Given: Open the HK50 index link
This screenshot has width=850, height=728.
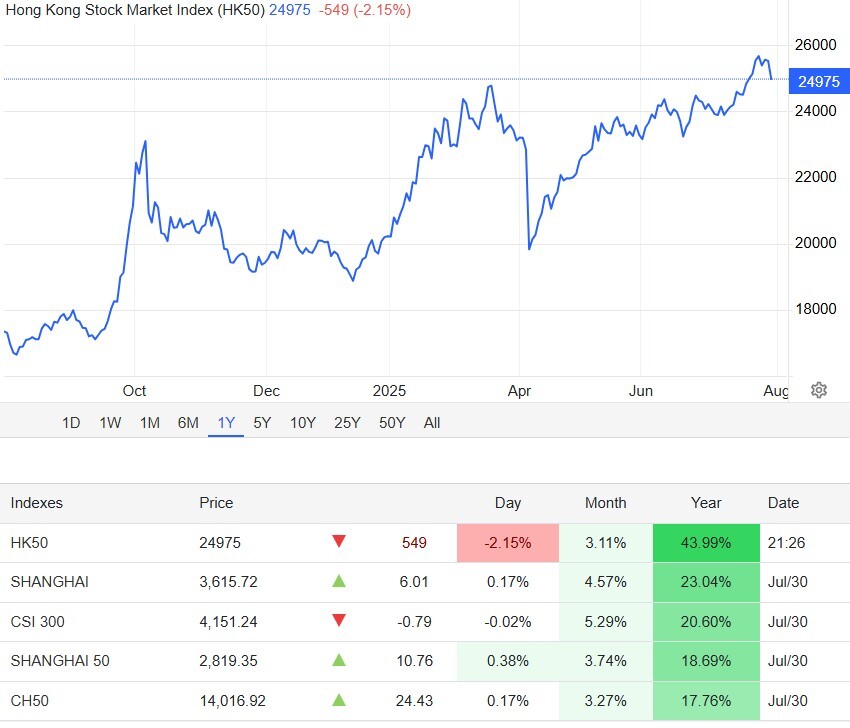Looking at the screenshot, I should tap(29, 543).
